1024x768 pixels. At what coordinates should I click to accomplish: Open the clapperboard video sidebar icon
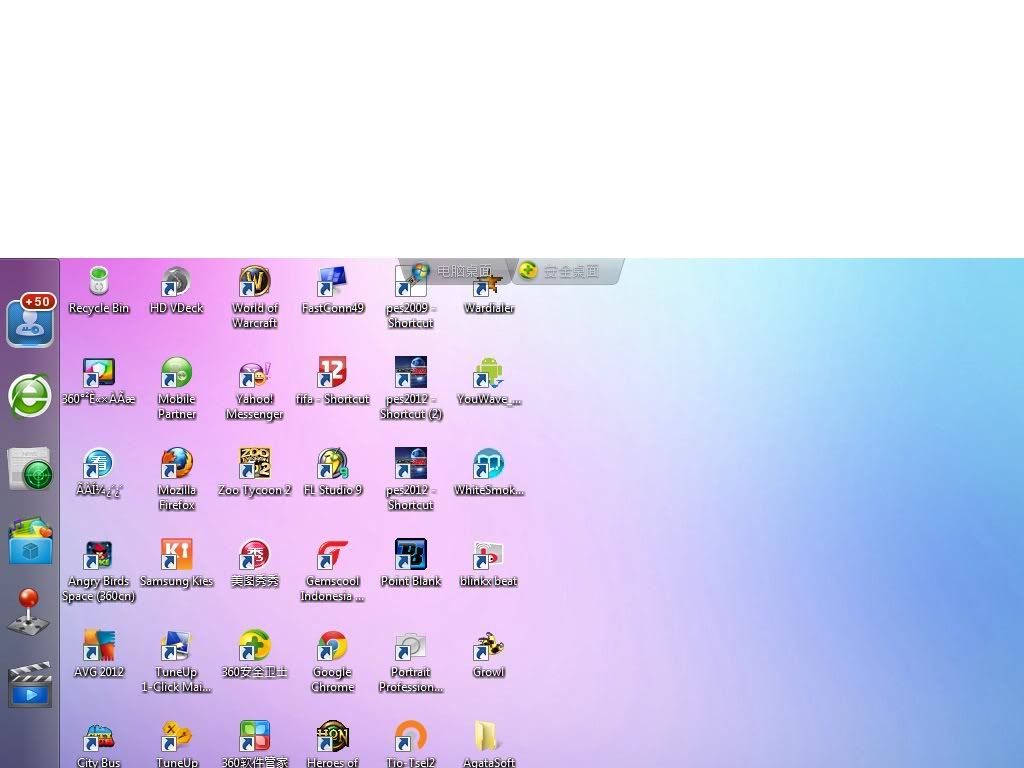click(30, 684)
